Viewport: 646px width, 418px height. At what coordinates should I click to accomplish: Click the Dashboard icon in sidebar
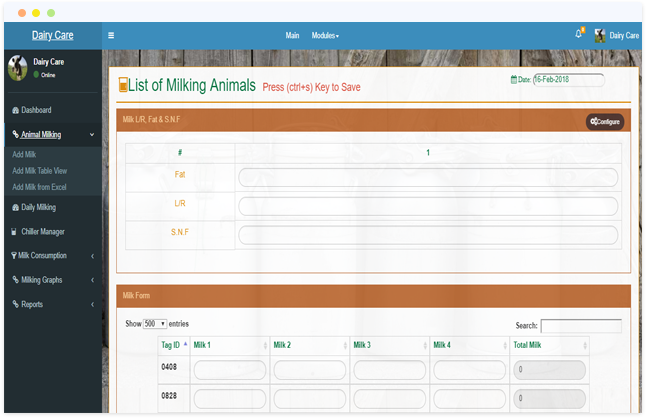point(16,110)
